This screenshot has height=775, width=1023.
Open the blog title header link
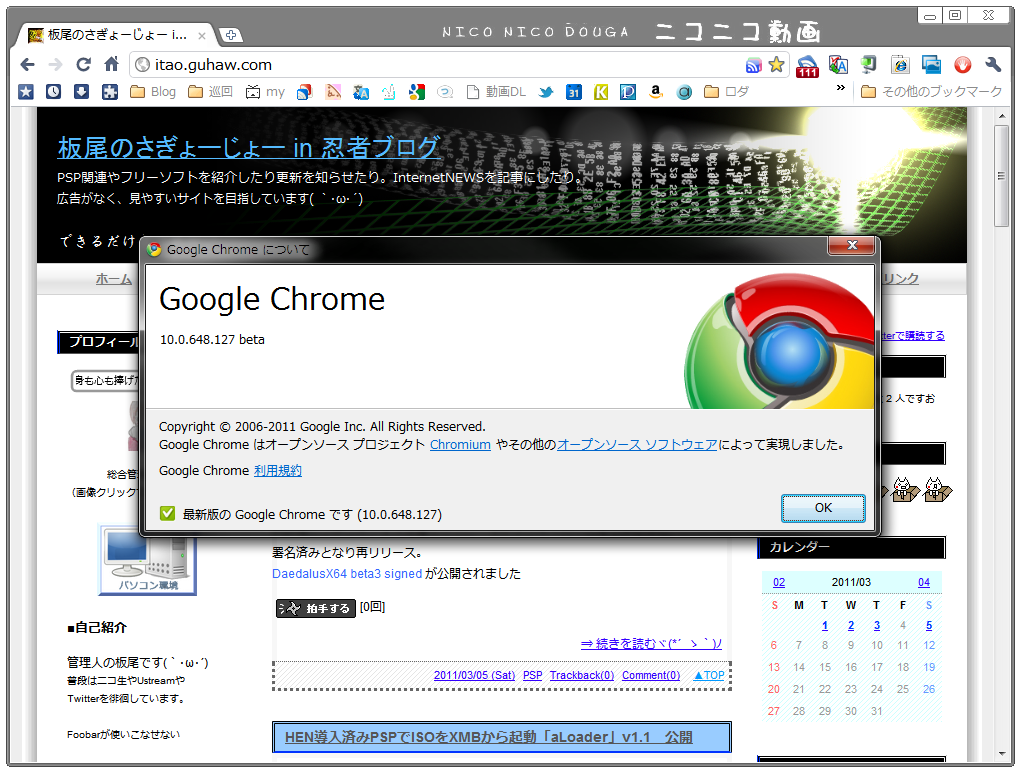249,148
